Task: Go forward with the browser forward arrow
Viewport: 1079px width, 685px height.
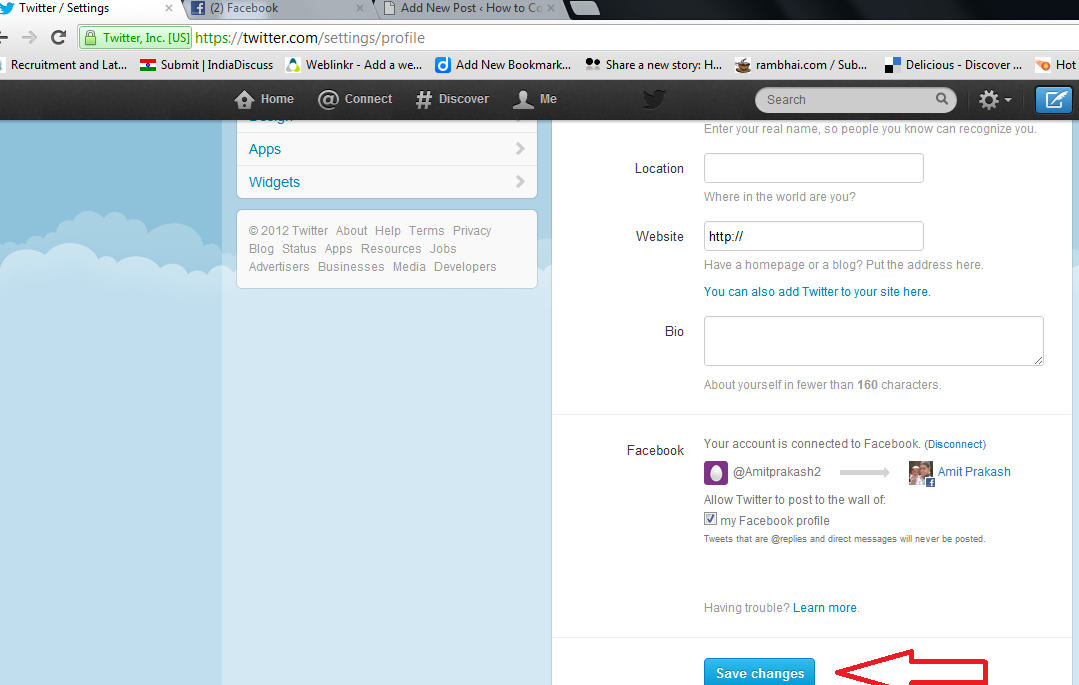Action: [29, 37]
